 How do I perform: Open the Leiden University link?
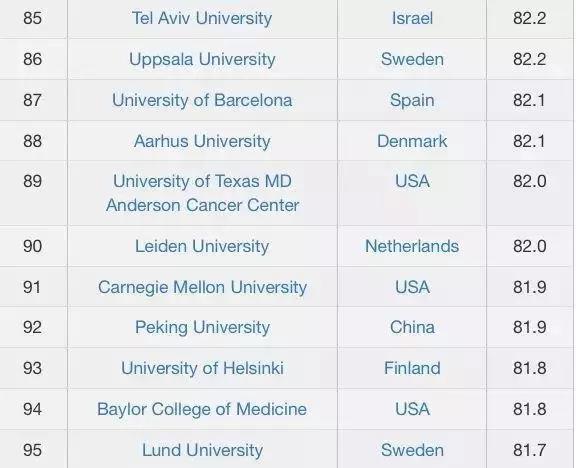(x=202, y=246)
